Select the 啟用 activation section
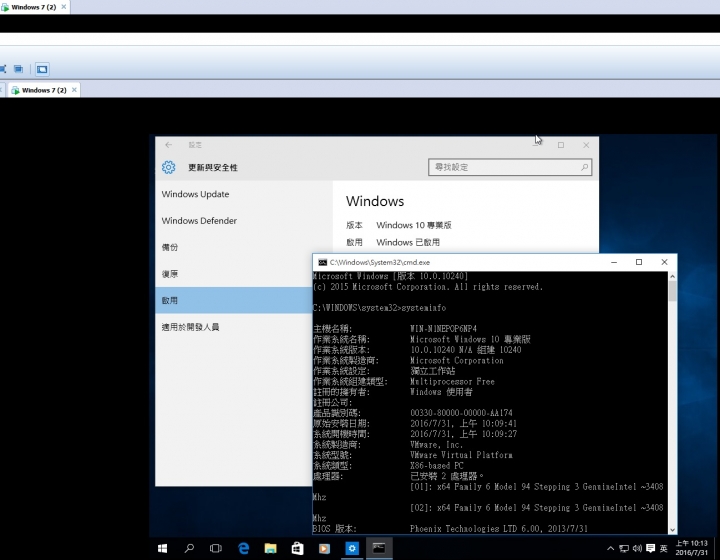 click(x=234, y=301)
